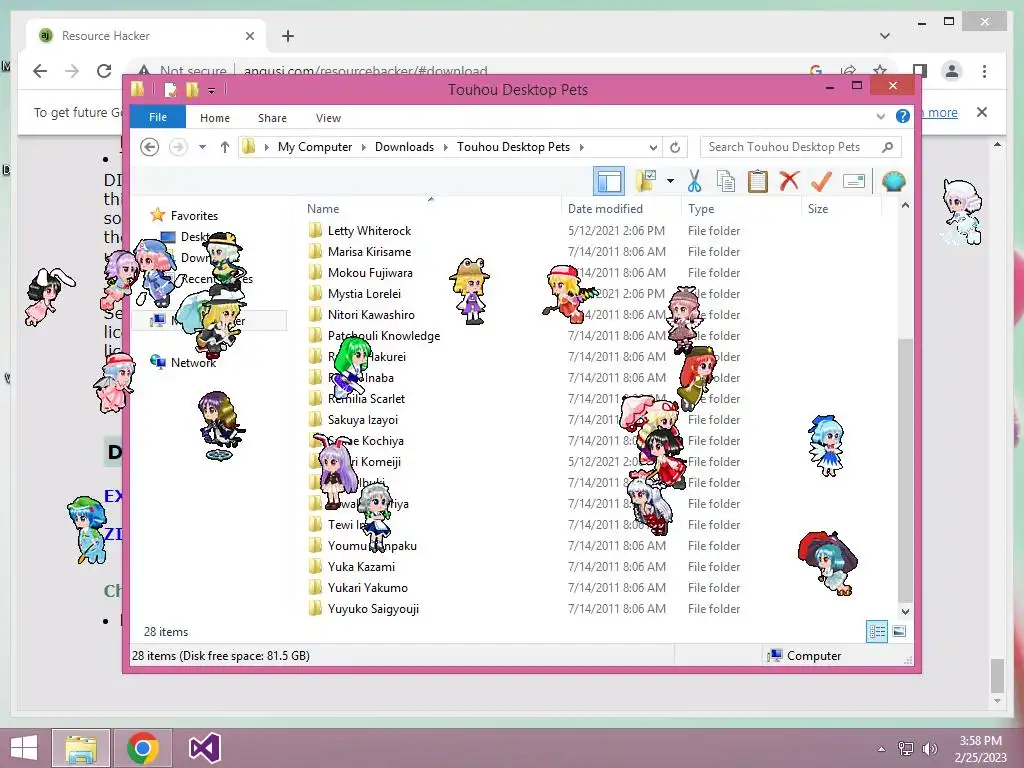Click the Explorer Back arrow button
Image resolution: width=1024 pixels, height=768 pixels.
coord(150,147)
